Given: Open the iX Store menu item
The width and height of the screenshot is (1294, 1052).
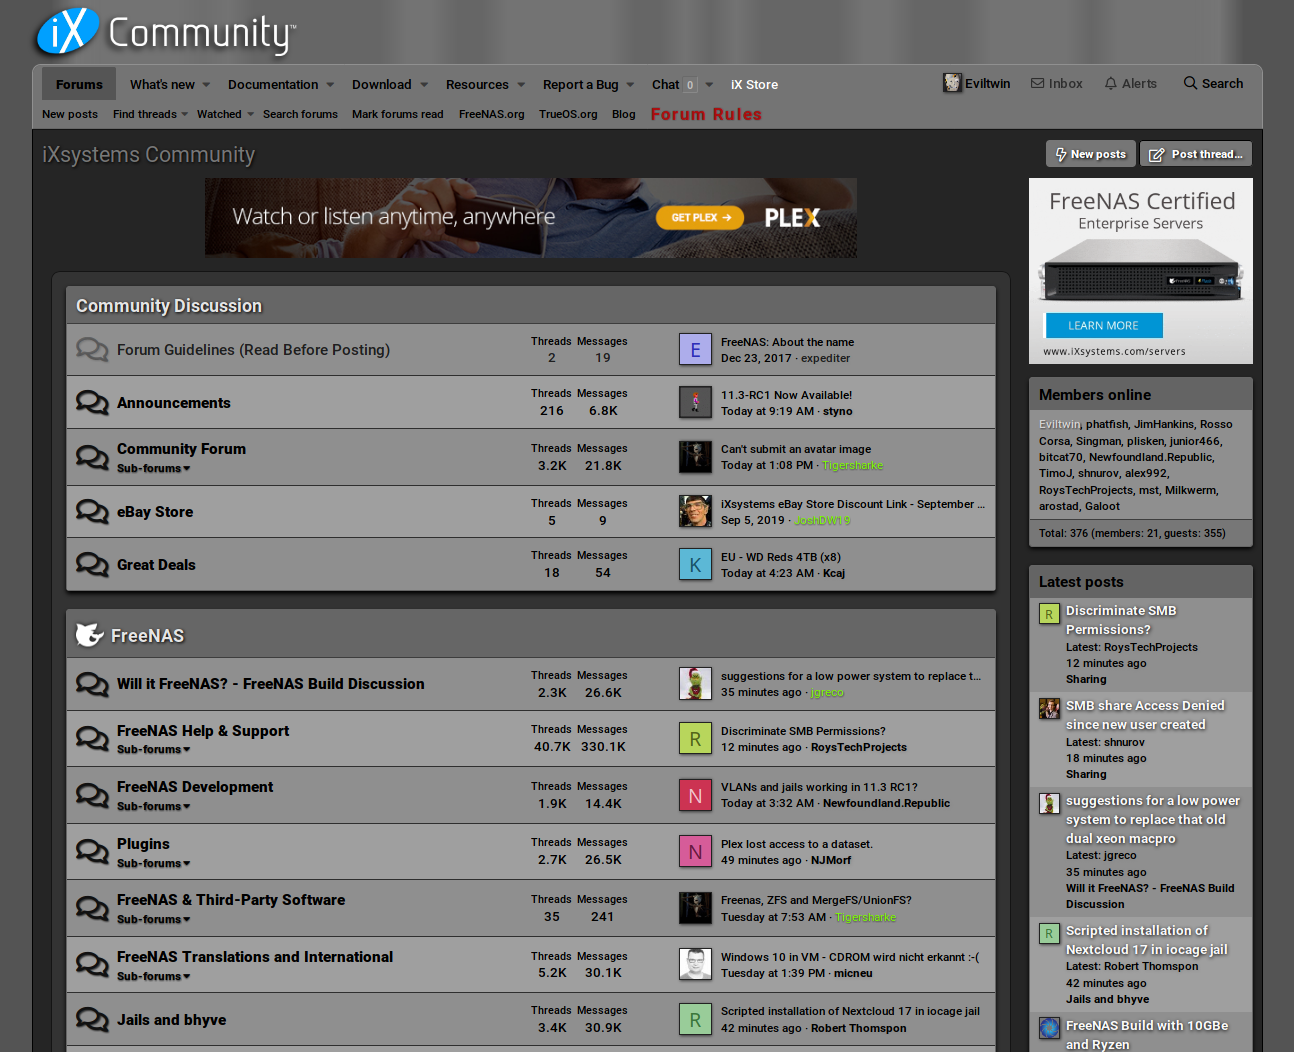Looking at the screenshot, I should click(x=754, y=85).
